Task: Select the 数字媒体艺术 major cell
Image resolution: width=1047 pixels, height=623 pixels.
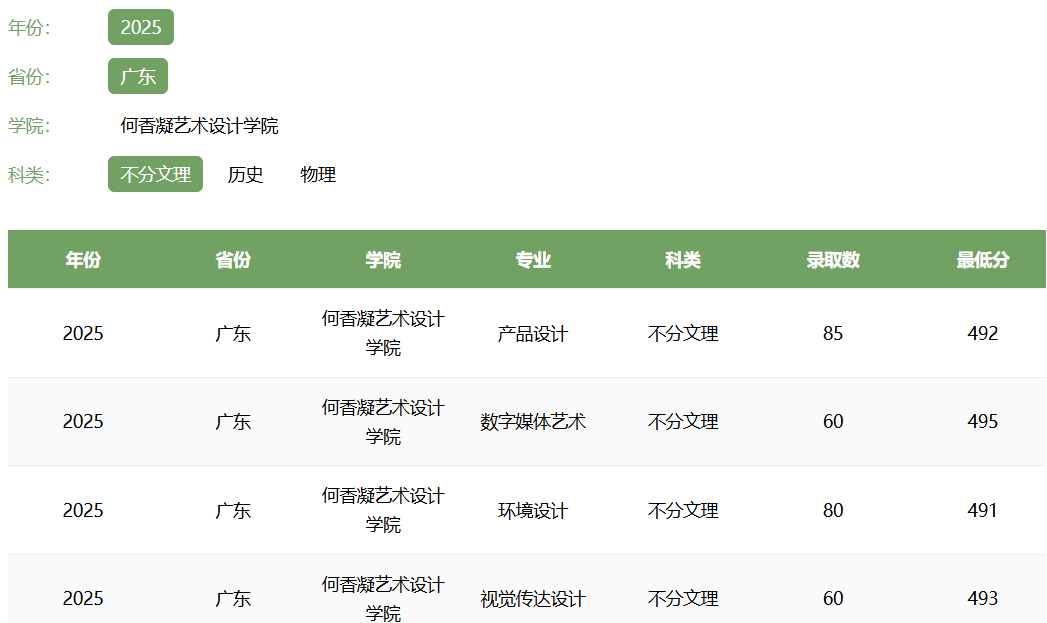Action: point(533,421)
